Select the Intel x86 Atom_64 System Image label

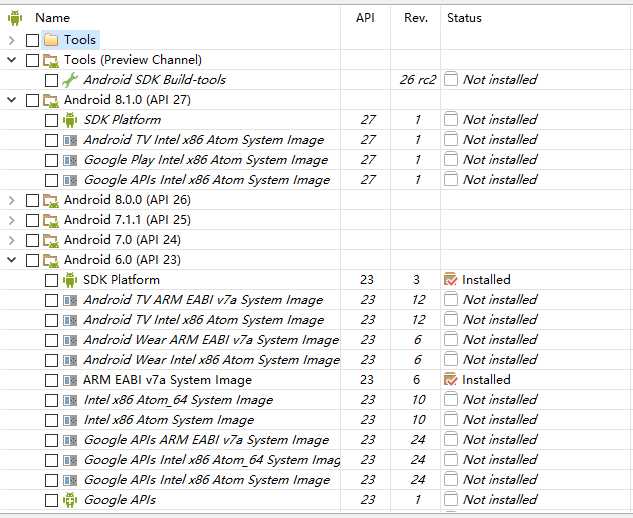coord(178,400)
